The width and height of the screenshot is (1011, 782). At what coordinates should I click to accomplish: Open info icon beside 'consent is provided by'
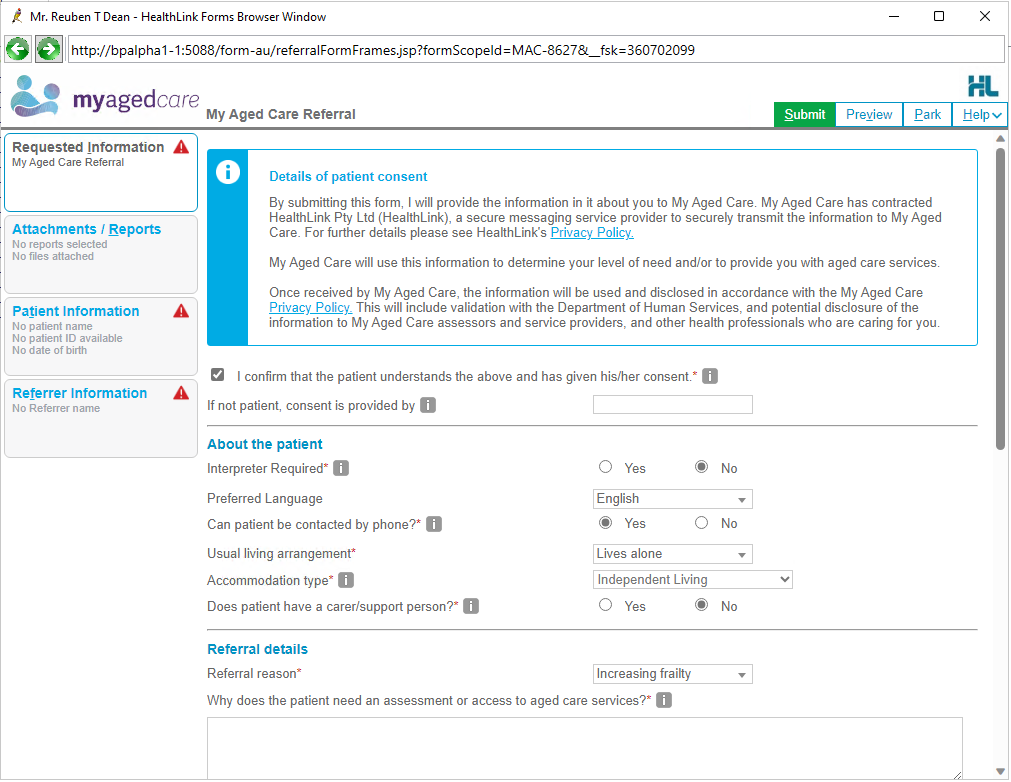pyautogui.click(x=427, y=405)
